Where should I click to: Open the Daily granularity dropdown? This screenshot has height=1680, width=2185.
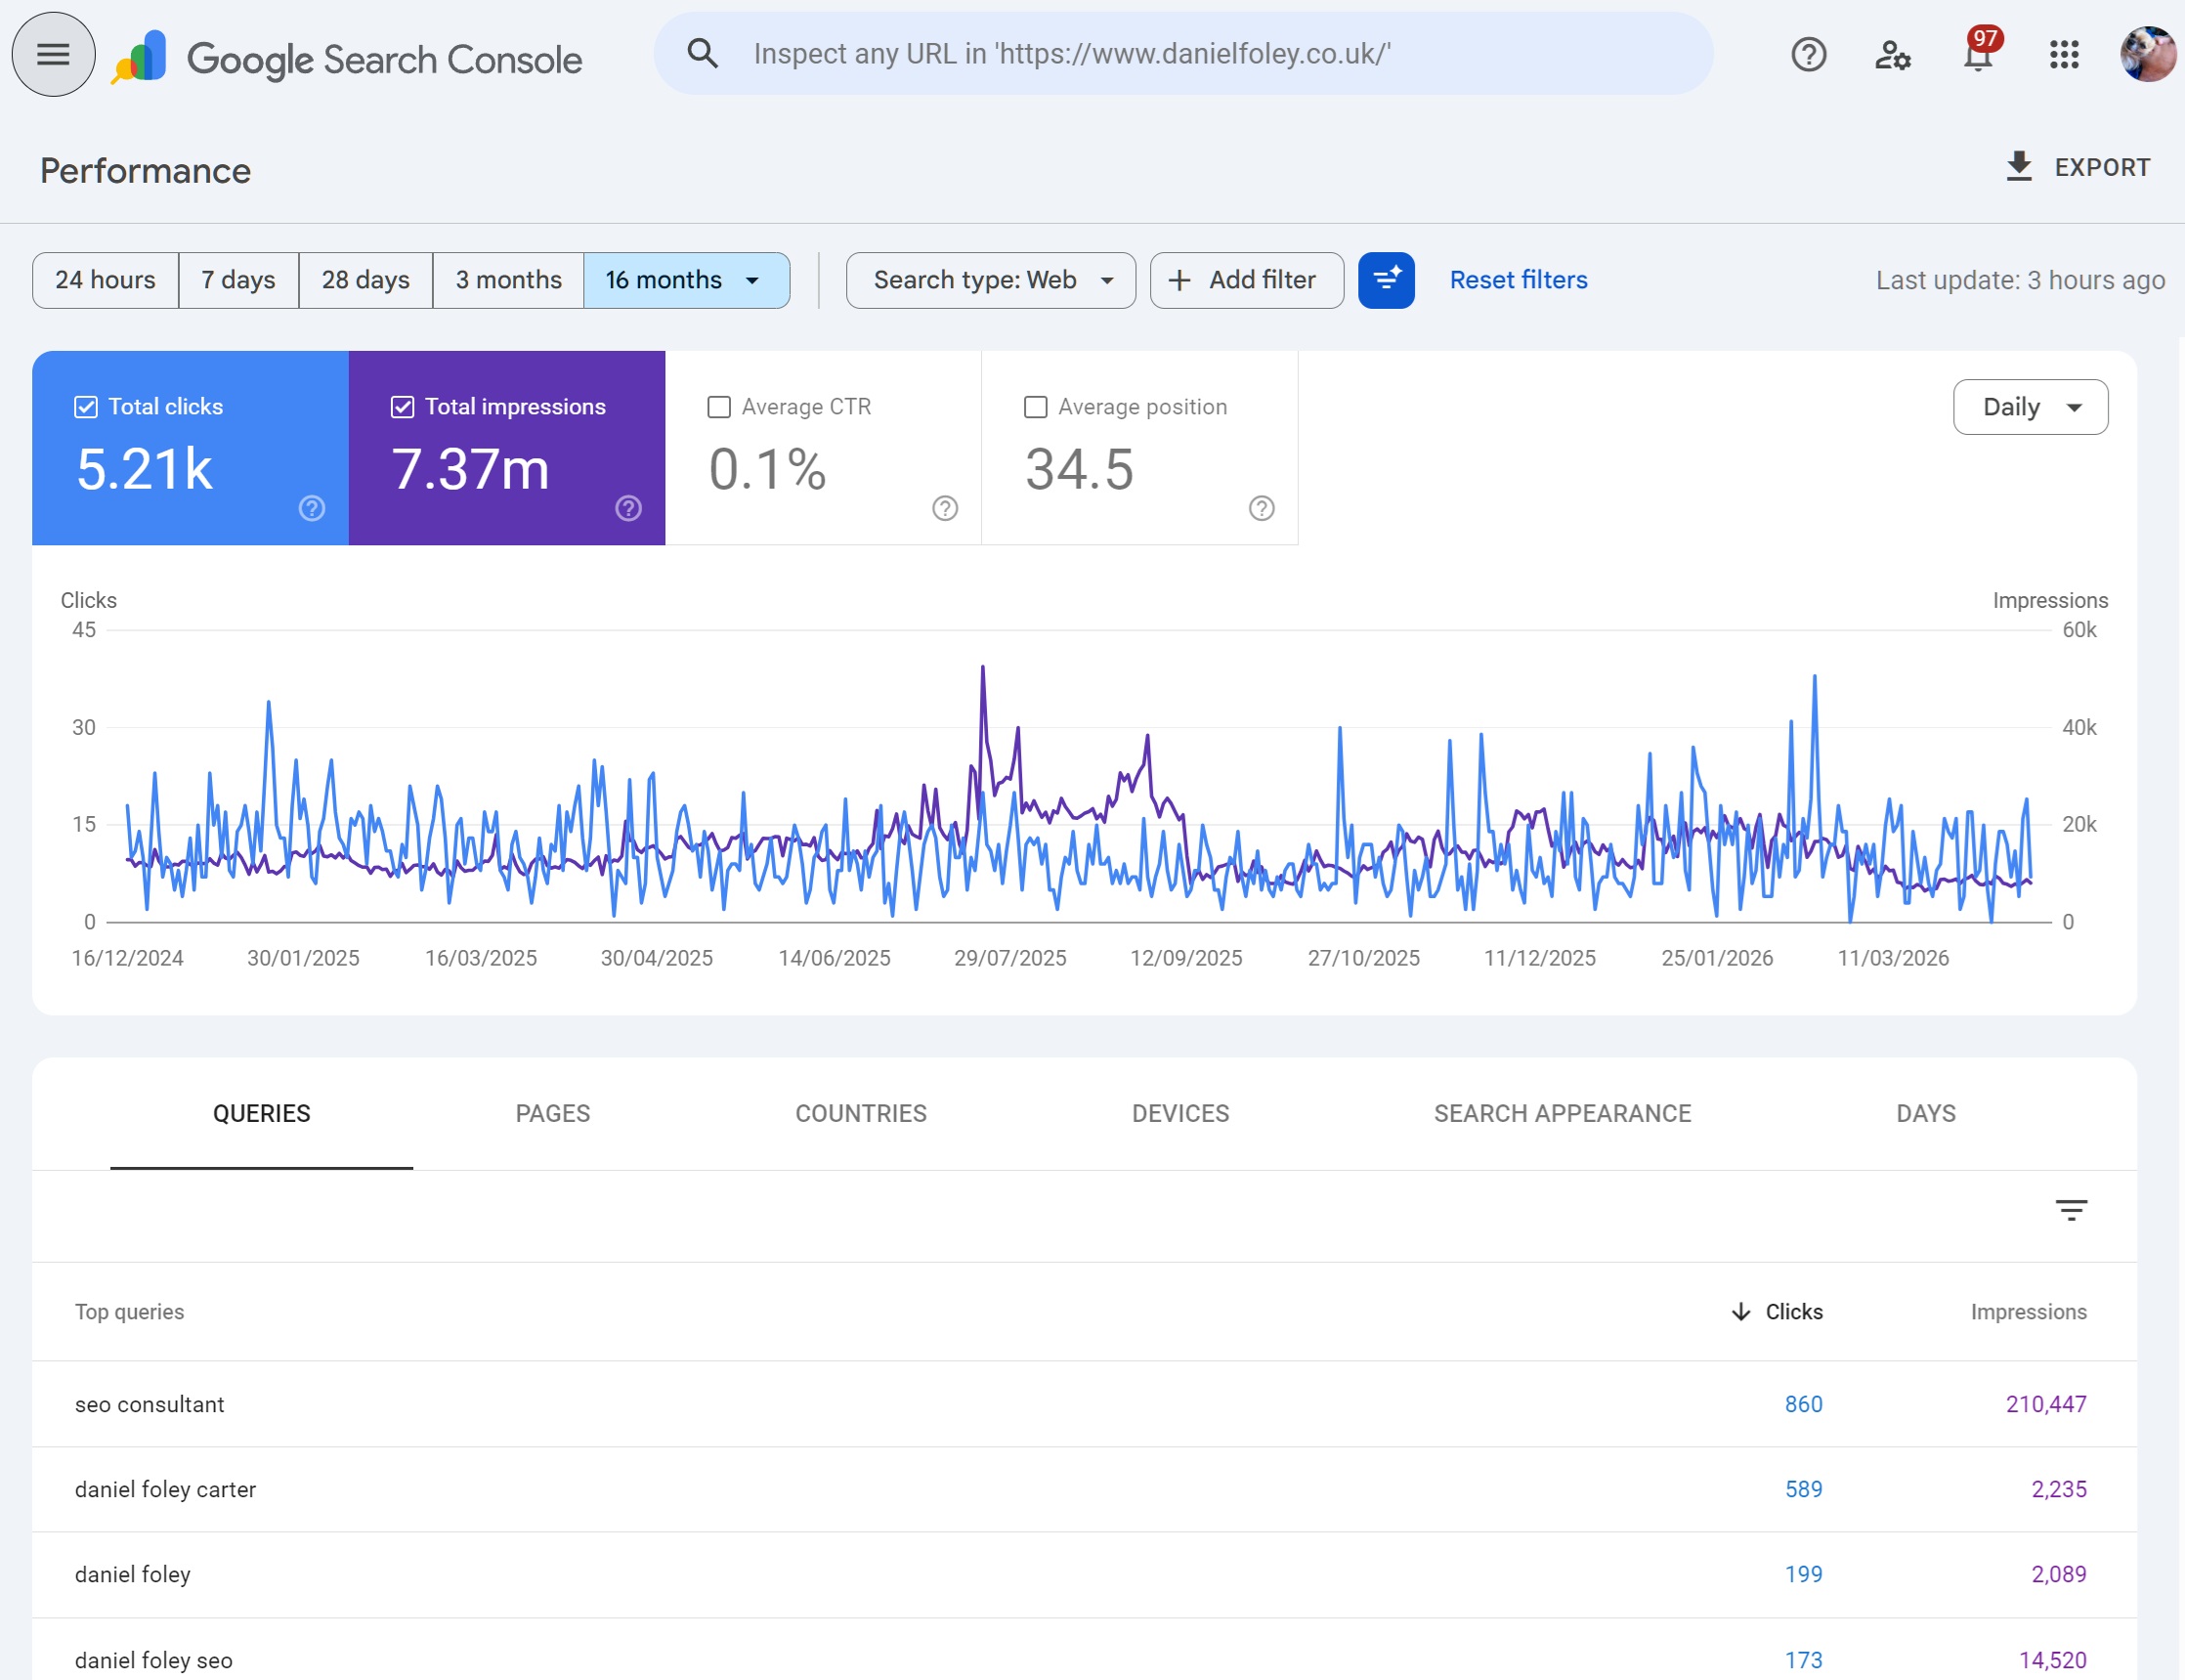[x=2029, y=406]
